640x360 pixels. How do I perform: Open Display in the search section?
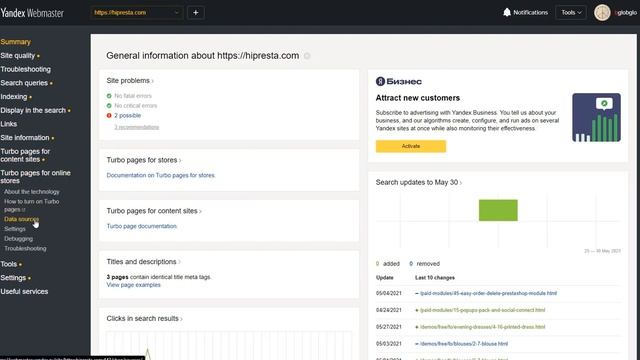coord(33,110)
